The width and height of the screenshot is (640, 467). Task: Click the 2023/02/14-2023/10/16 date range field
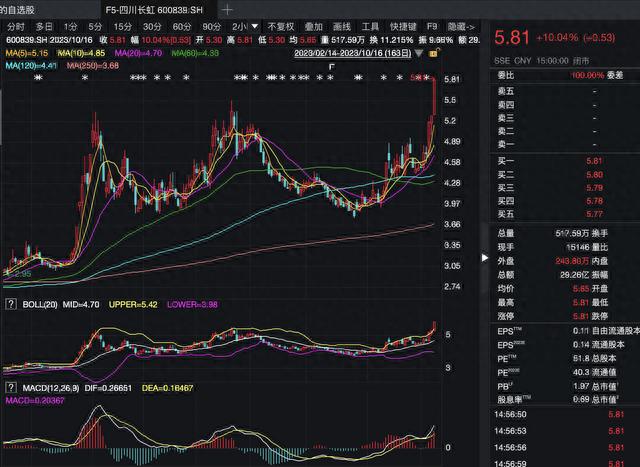click(x=353, y=53)
